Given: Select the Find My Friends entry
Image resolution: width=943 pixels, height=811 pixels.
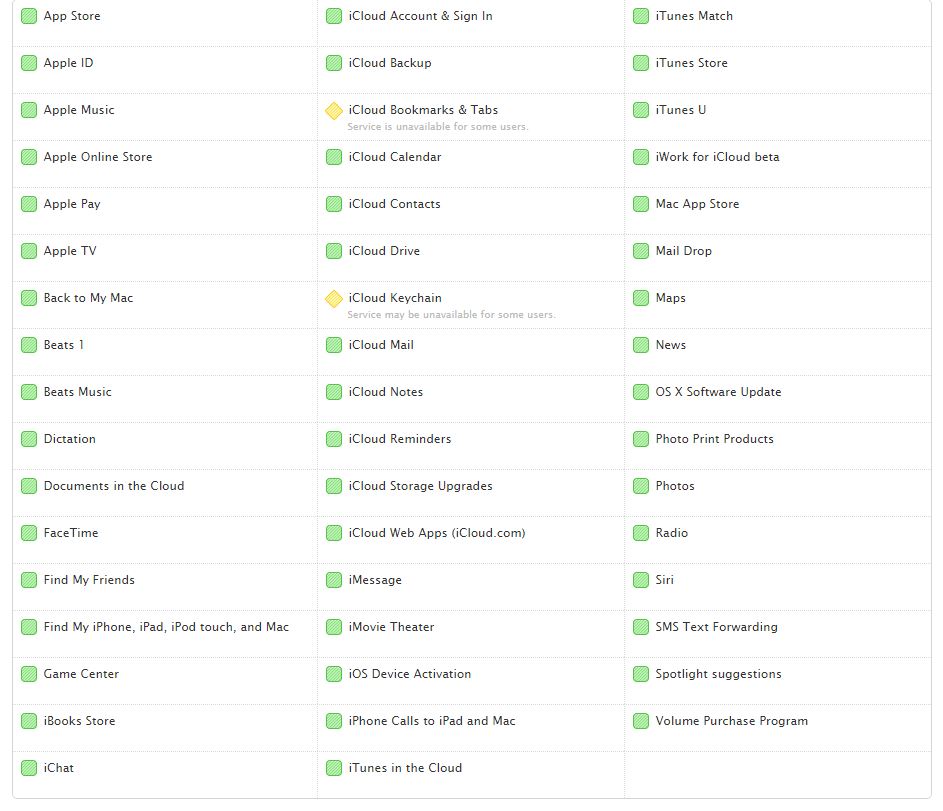Looking at the screenshot, I should point(89,580).
